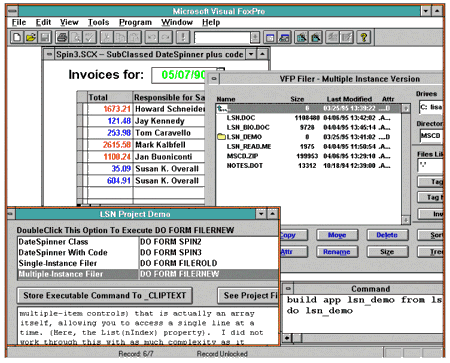The image size is (450, 363).
Task: Open the Spin3.SCX window control menu box
Action: pyautogui.click(x=49, y=54)
